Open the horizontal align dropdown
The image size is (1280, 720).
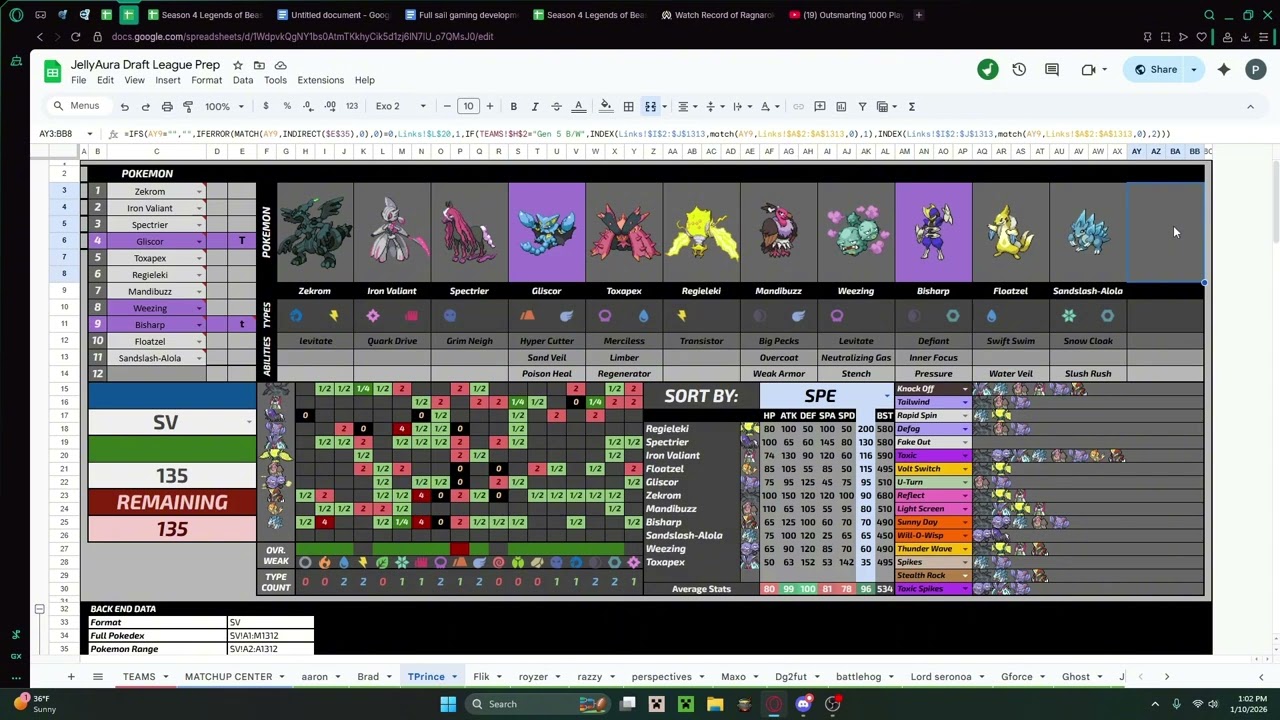[686, 106]
